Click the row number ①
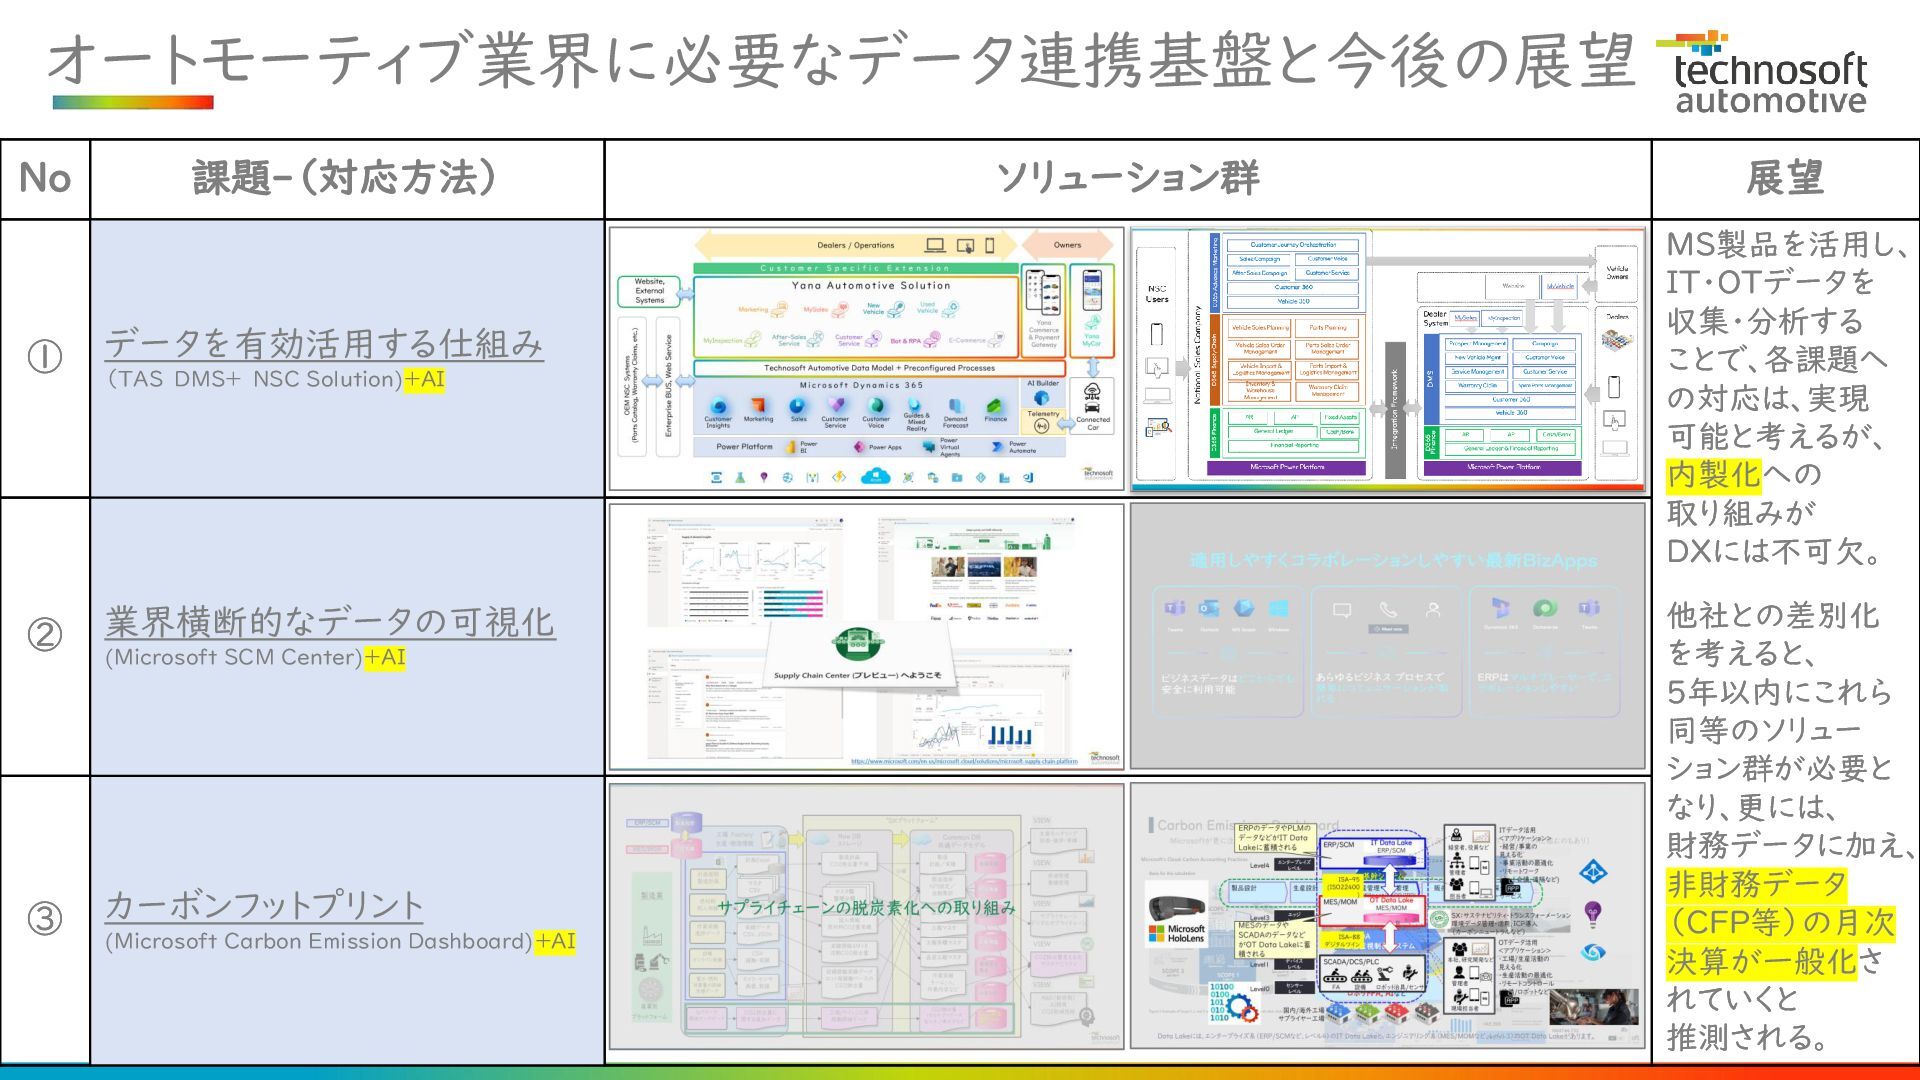This screenshot has height=1080, width=1920. (x=44, y=357)
